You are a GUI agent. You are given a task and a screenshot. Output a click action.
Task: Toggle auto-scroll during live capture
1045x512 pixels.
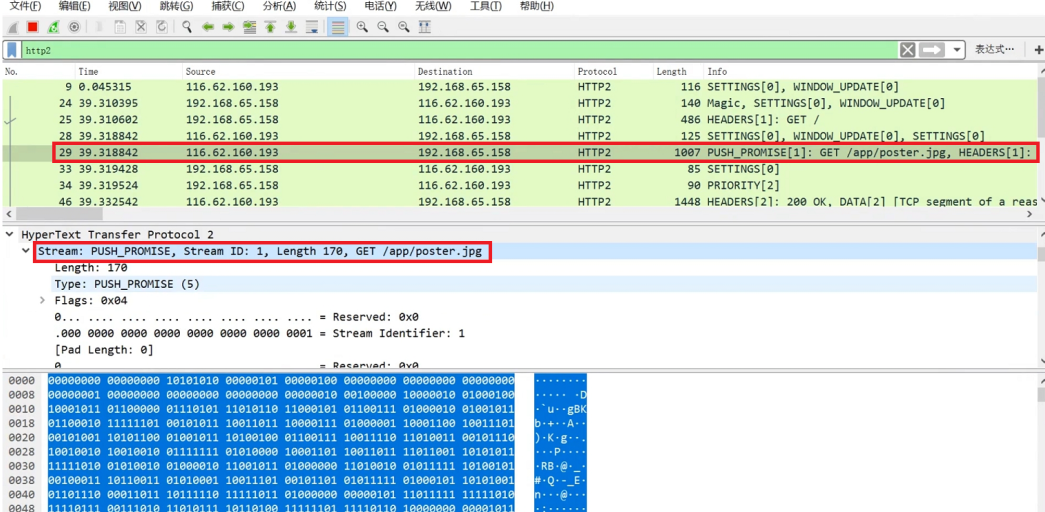tap(312, 27)
